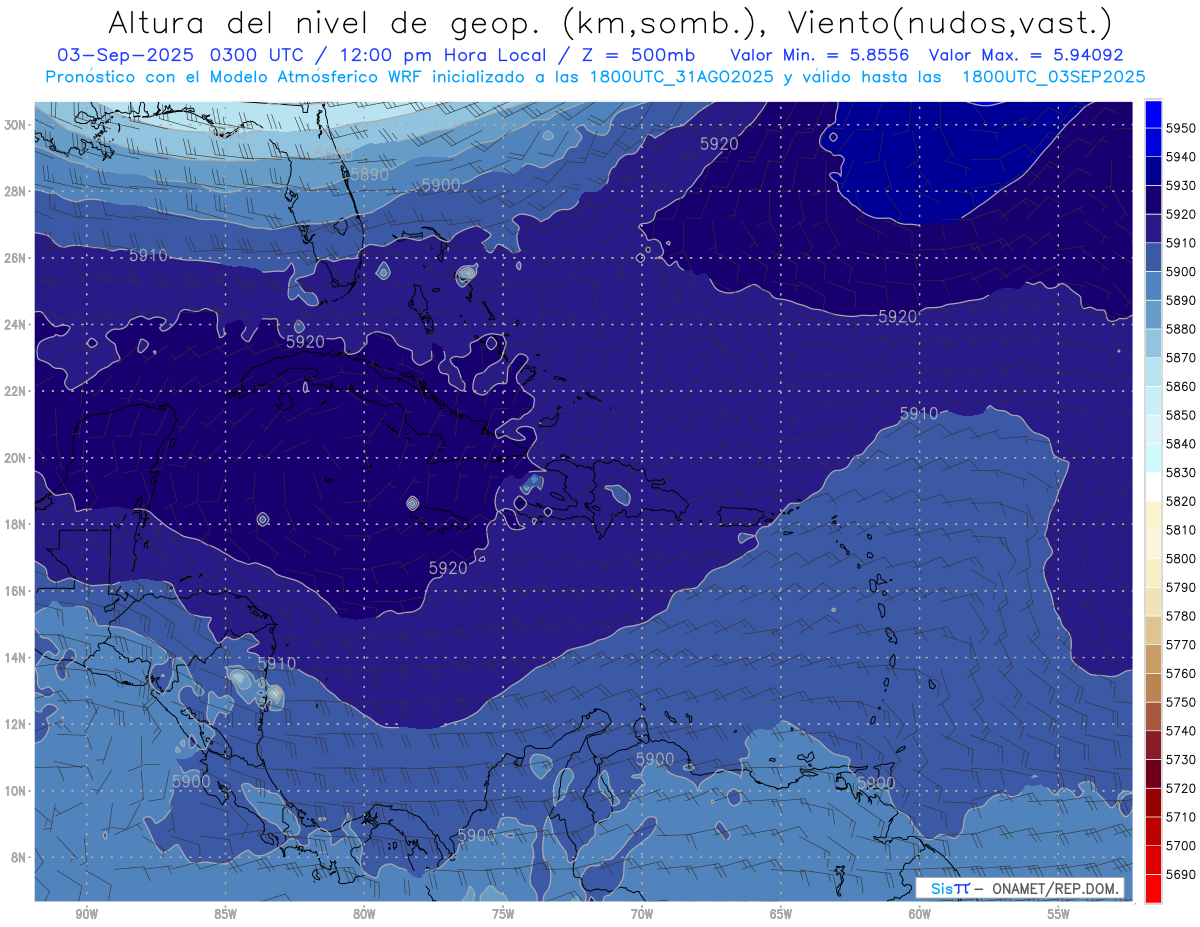
Task: Click the 5870 colorbar label
Action: coord(1181,357)
